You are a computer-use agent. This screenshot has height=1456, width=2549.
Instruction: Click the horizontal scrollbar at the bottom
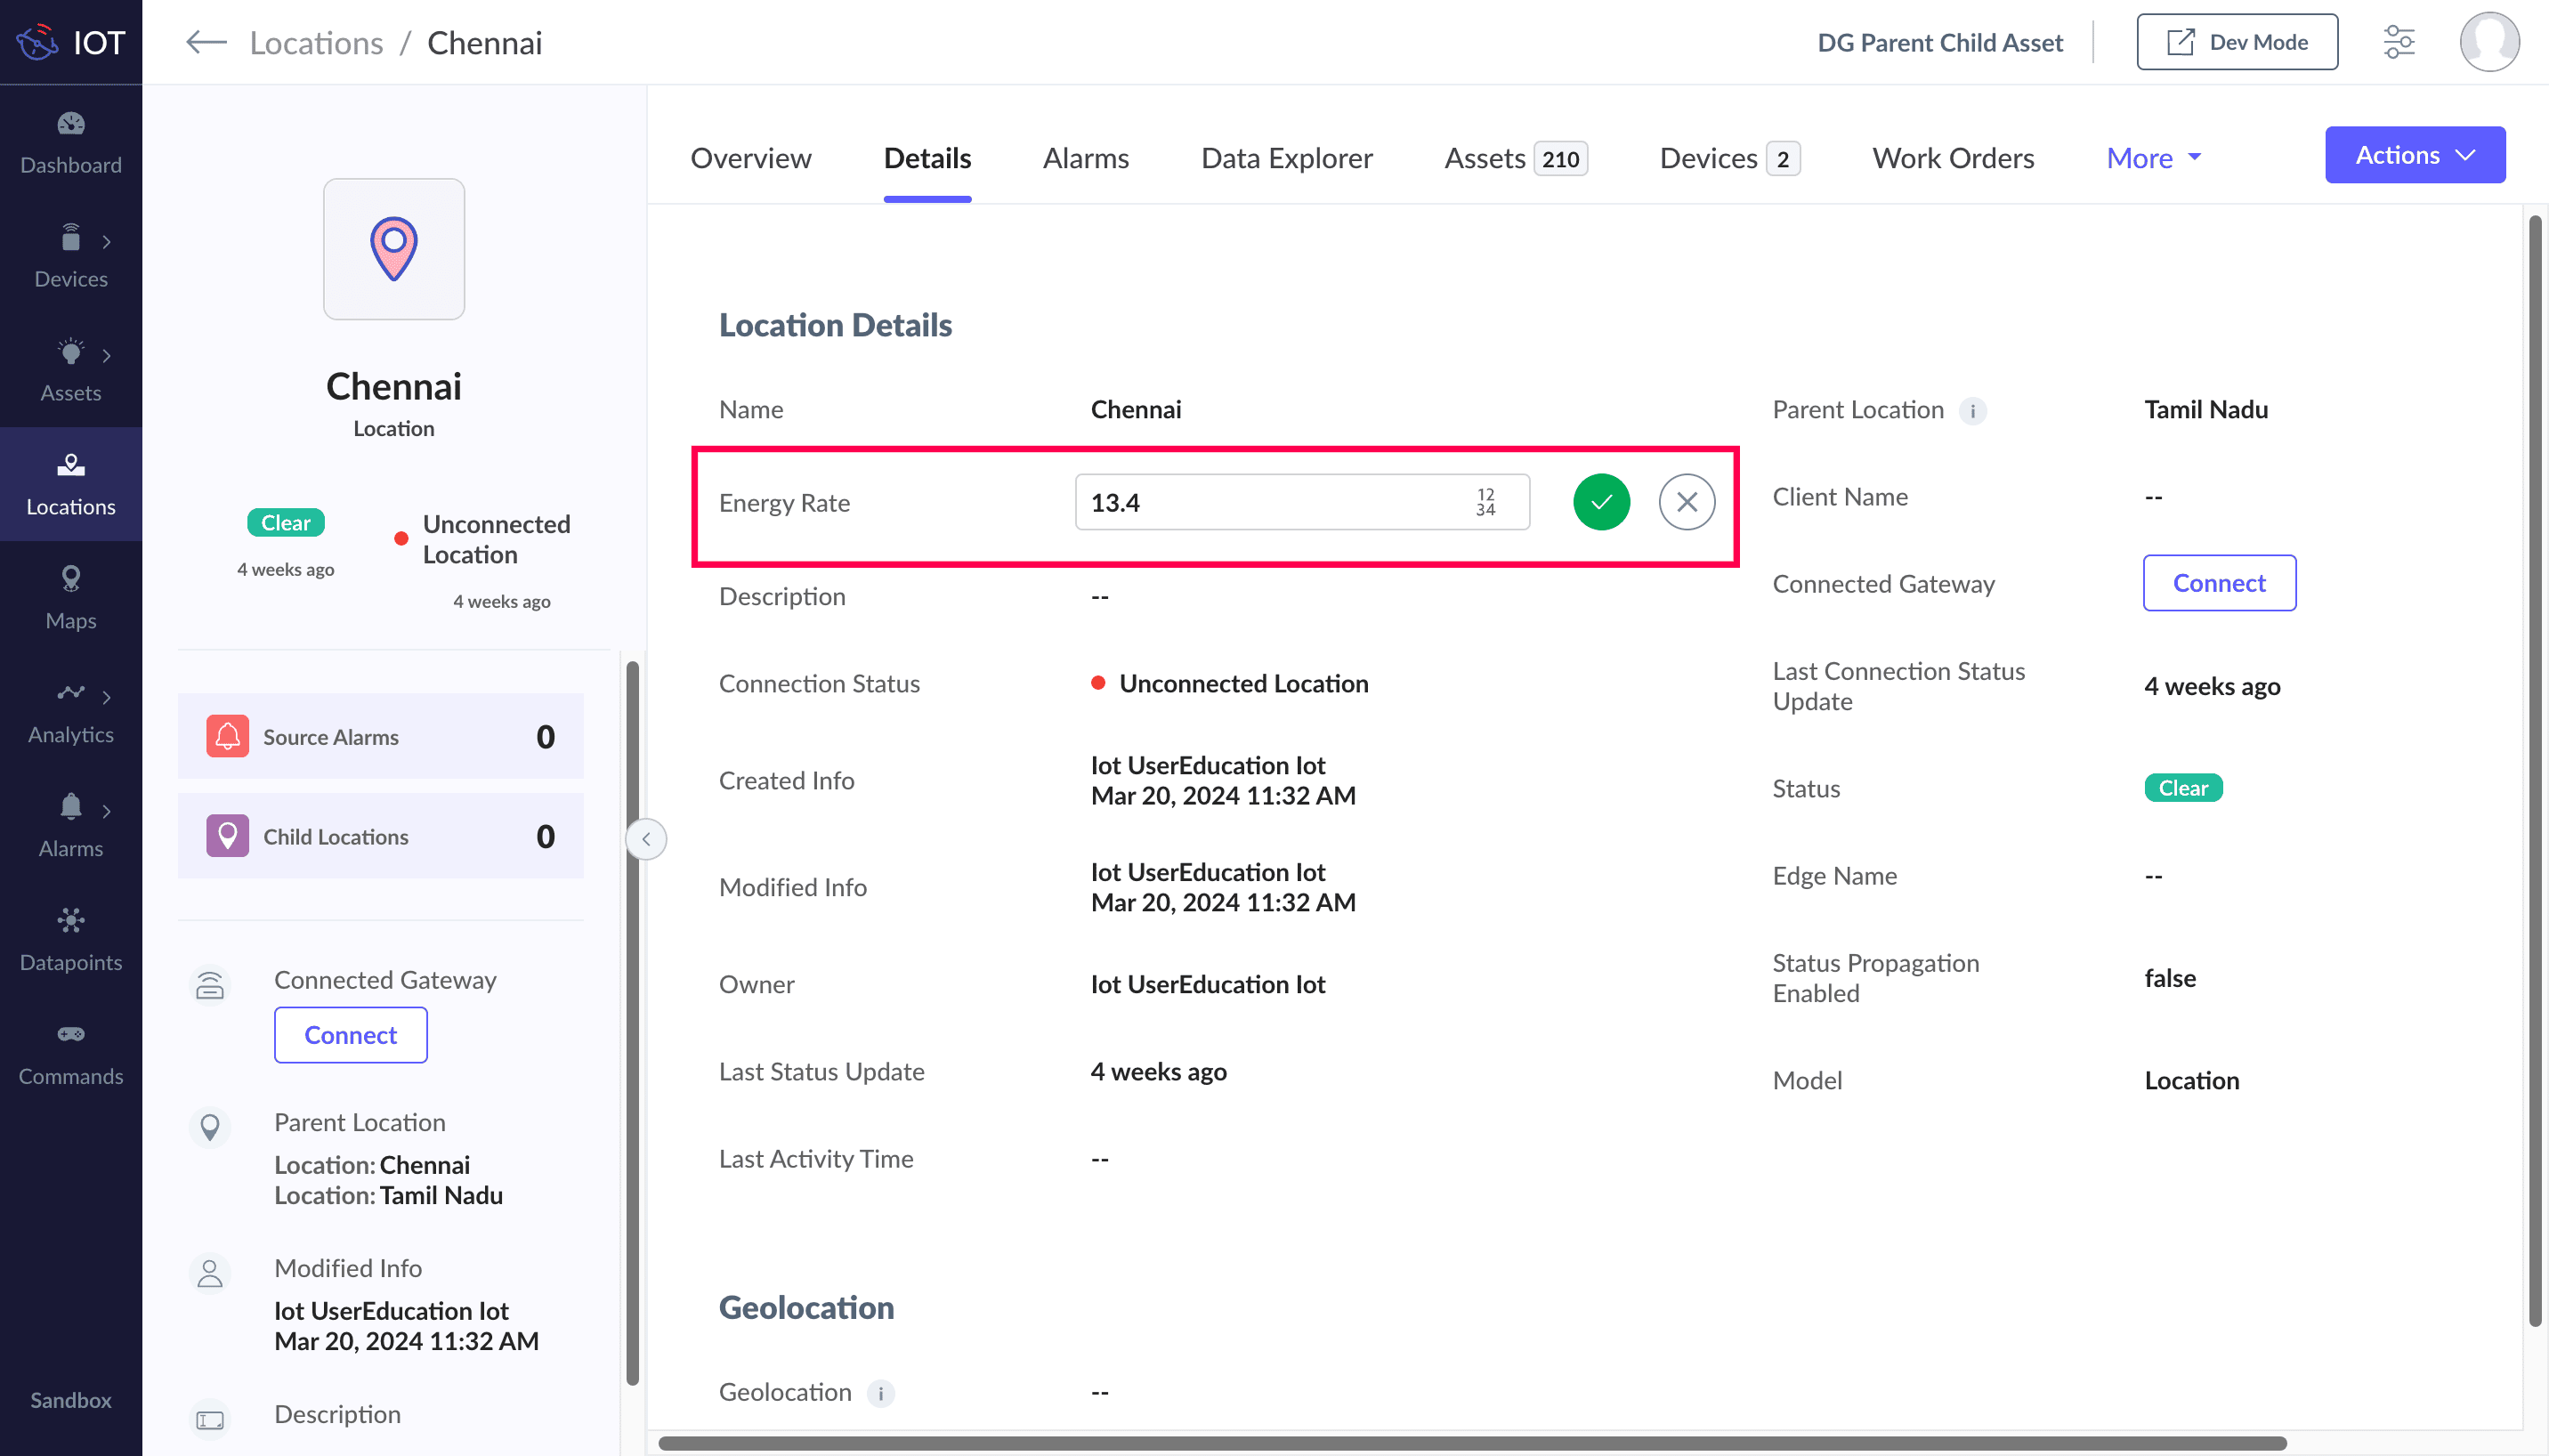coord(1470,1443)
